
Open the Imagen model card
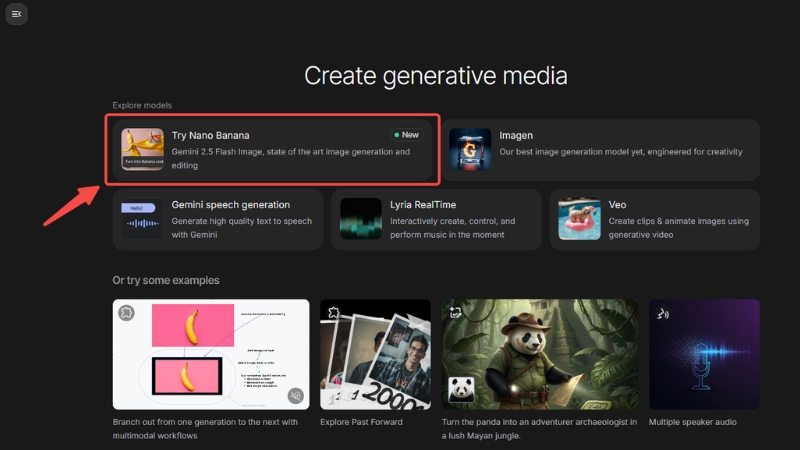[x=601, y=149]
